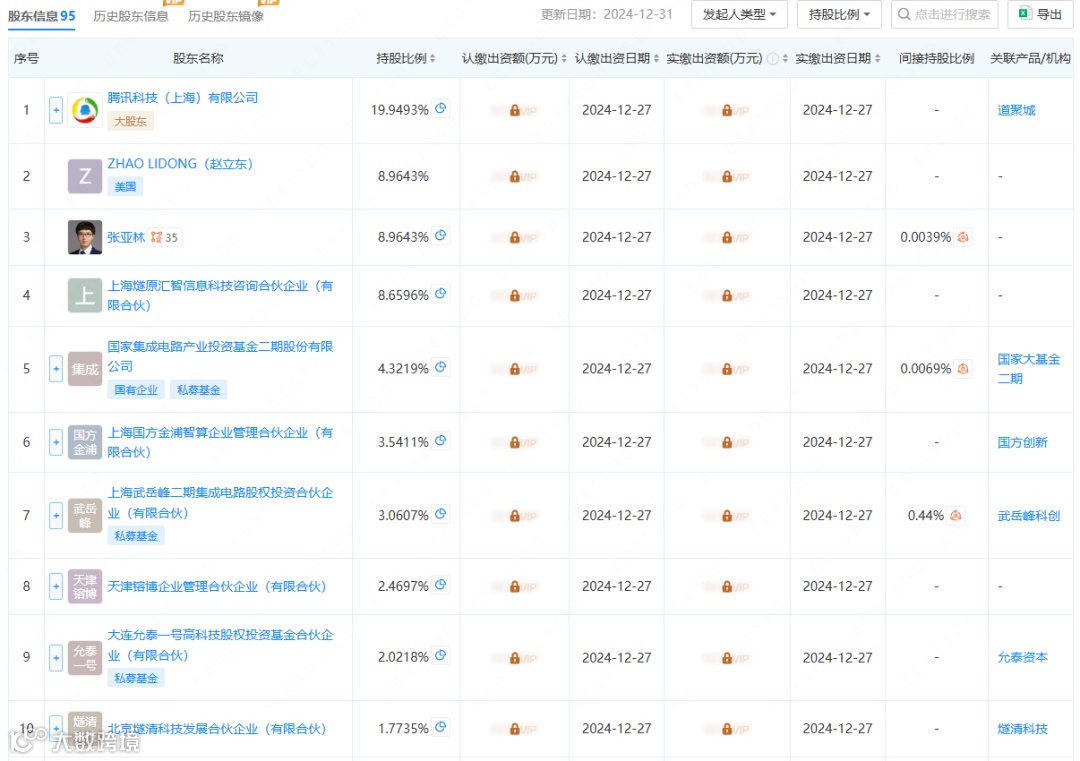Click the 点击进行搜索 search field

pos(944,14)
